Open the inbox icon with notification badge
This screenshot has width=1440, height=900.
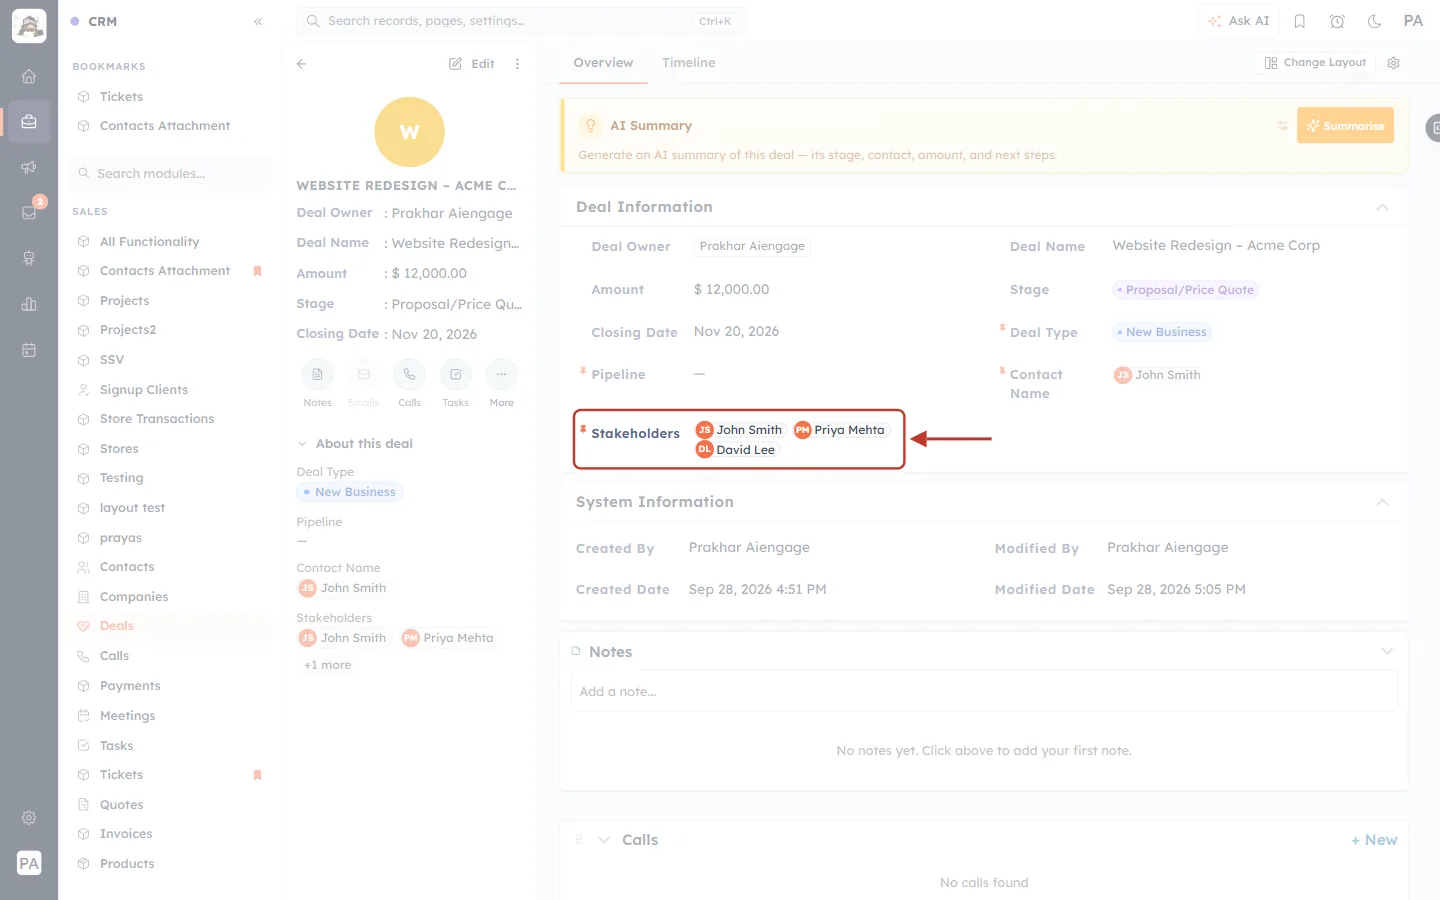(29, 212)
